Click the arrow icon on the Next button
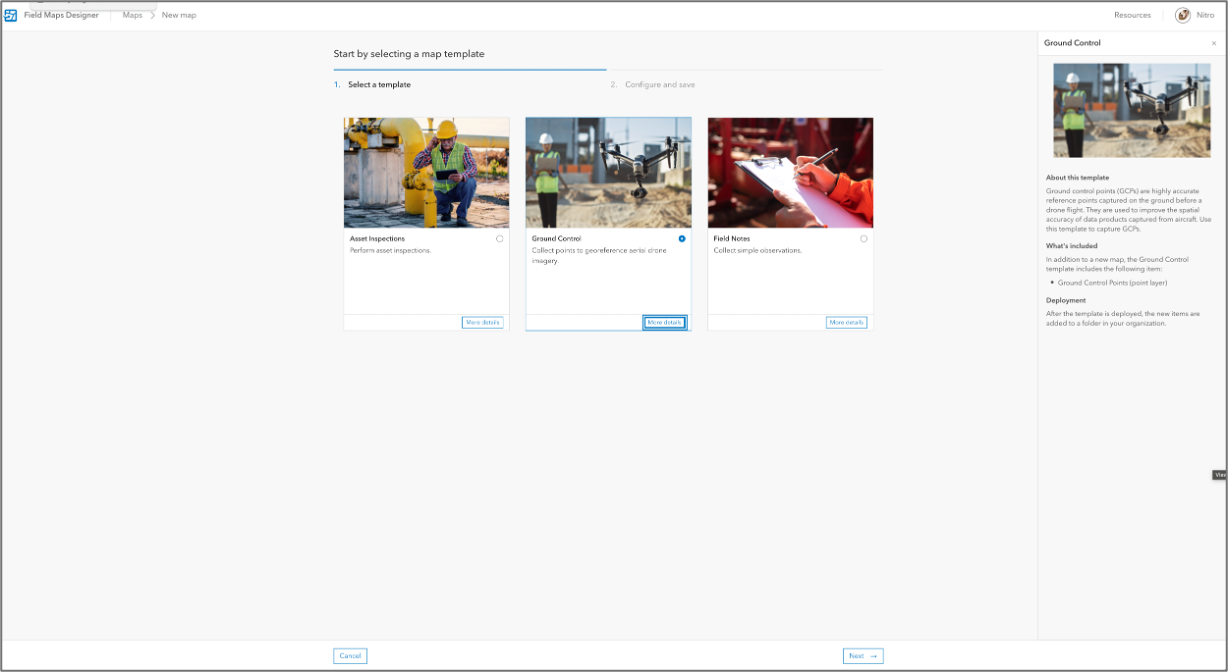Image resolution: width=1228 pixels, height=672 pixels. [871, 655]
